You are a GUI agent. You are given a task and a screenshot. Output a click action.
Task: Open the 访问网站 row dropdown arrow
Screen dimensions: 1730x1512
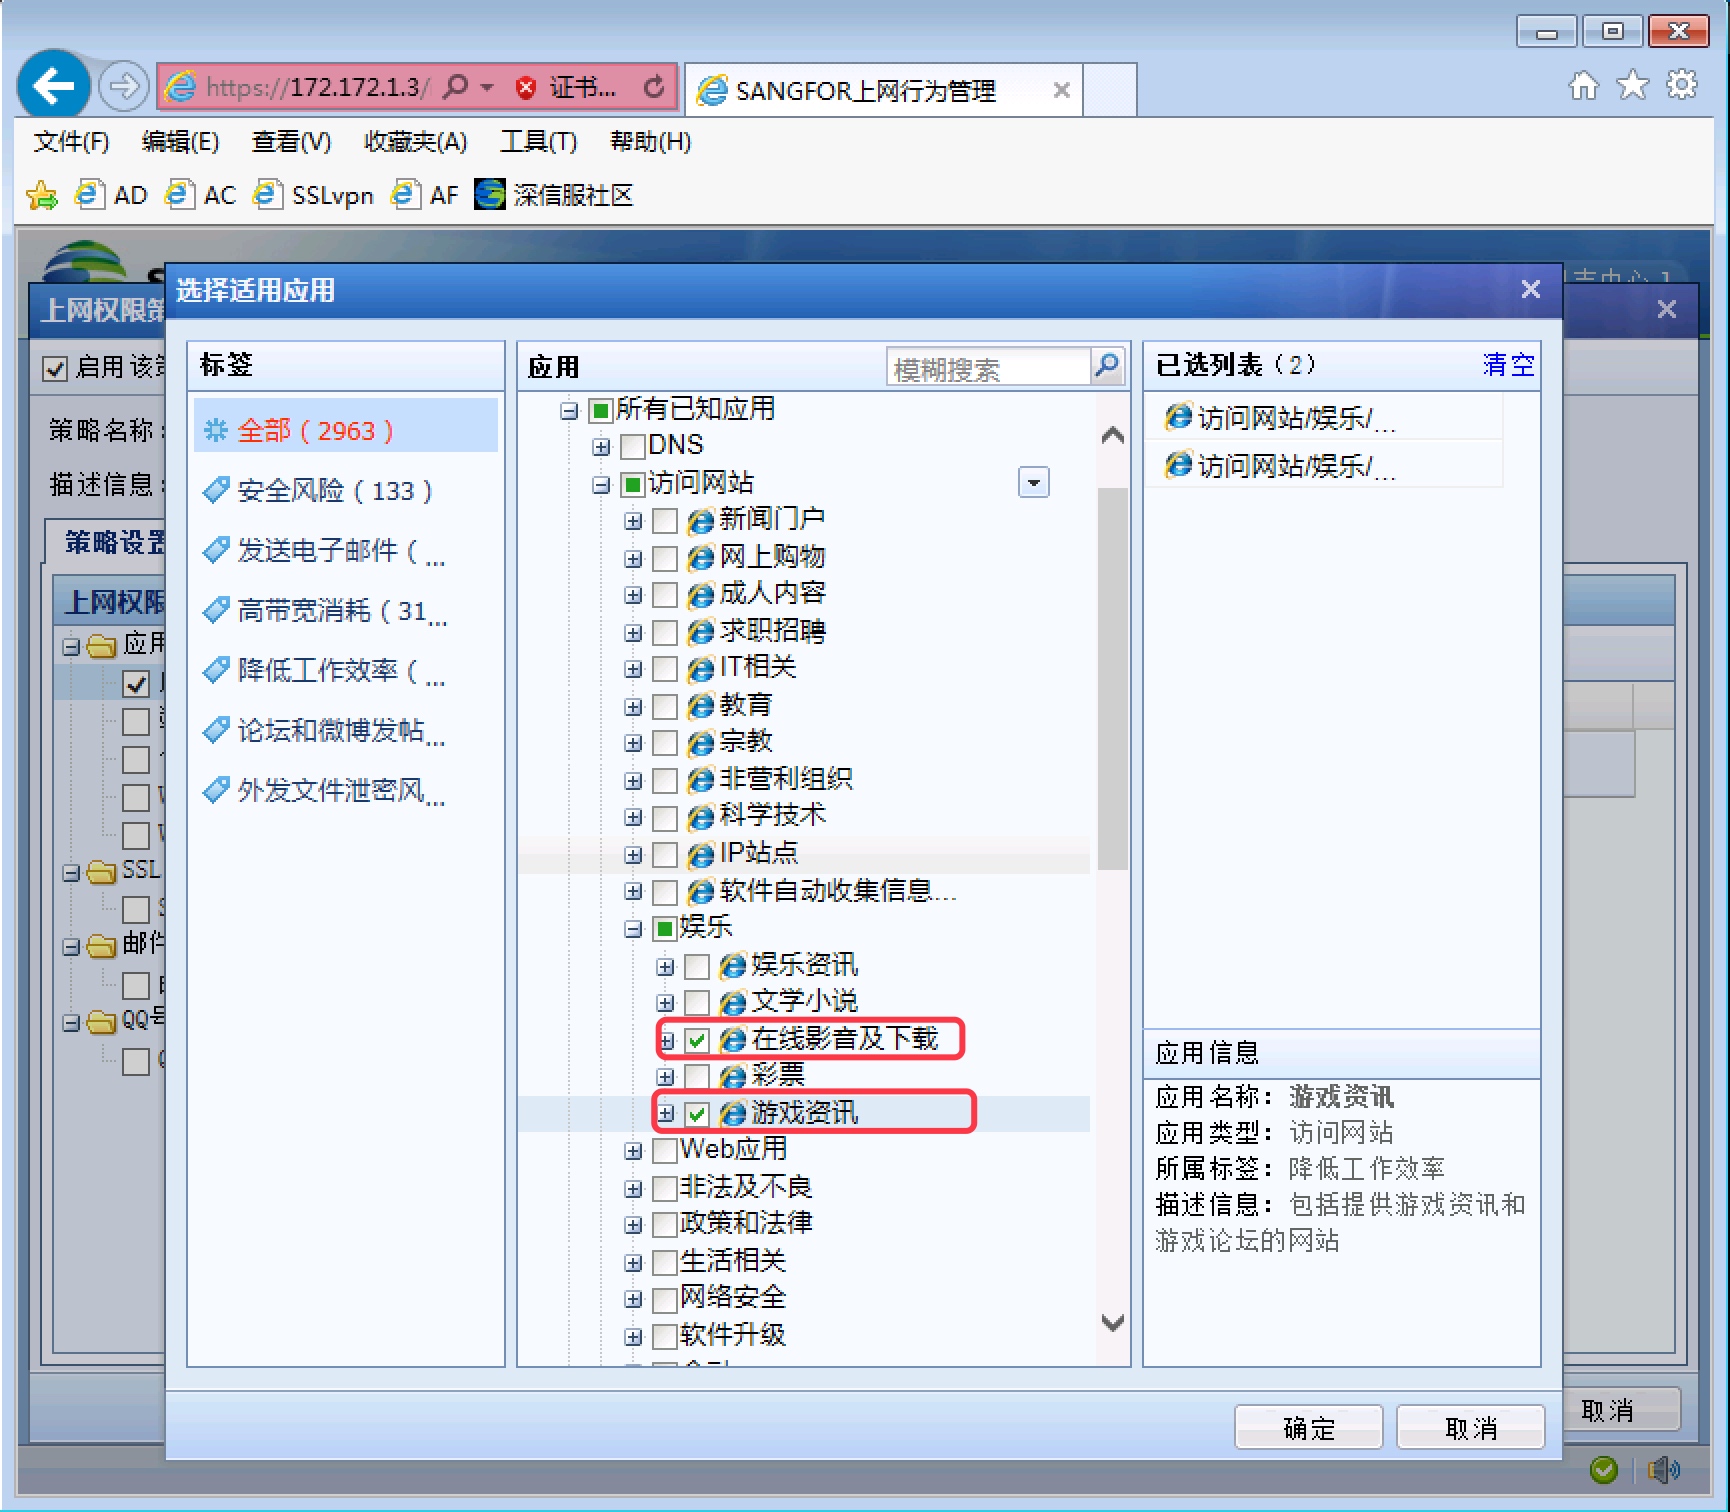coord(1034,483)
